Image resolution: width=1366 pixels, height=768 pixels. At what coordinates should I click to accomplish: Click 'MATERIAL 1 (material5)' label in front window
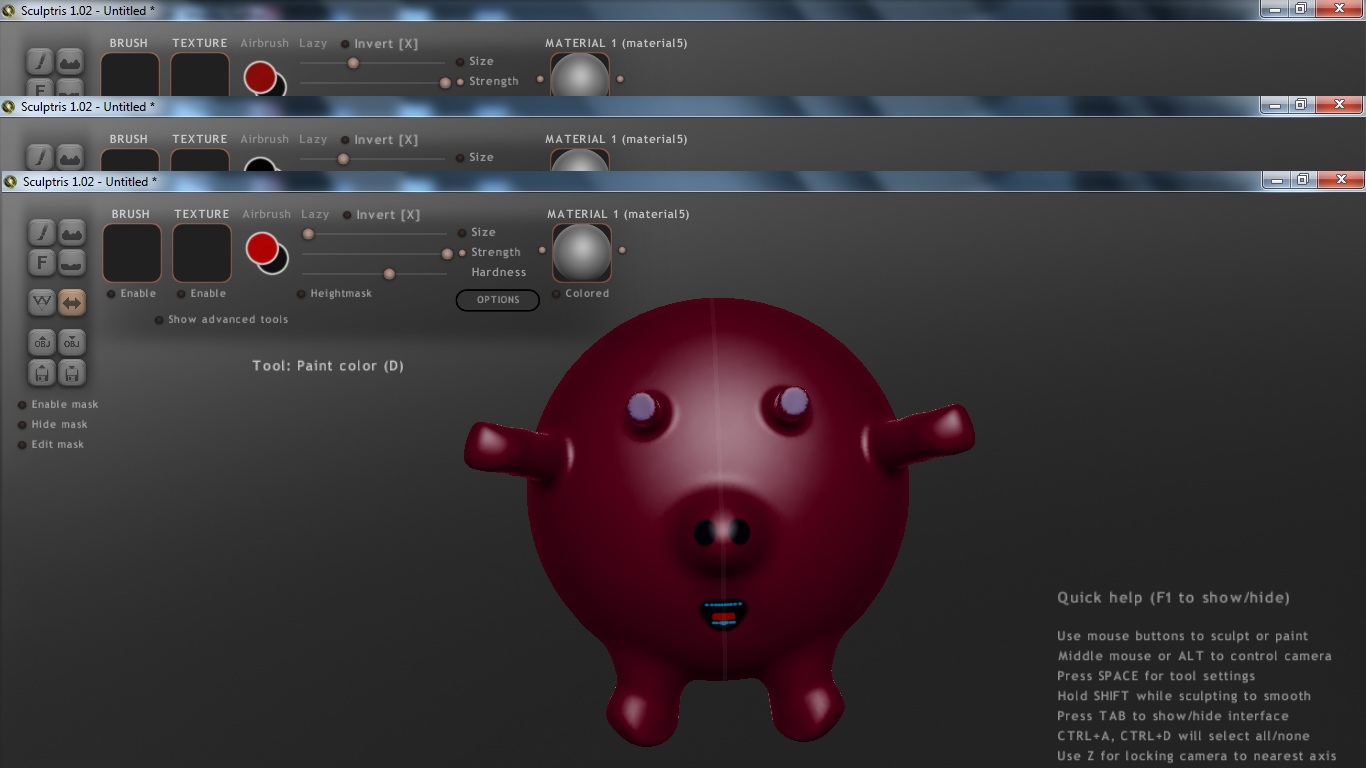tap(619, 214)
